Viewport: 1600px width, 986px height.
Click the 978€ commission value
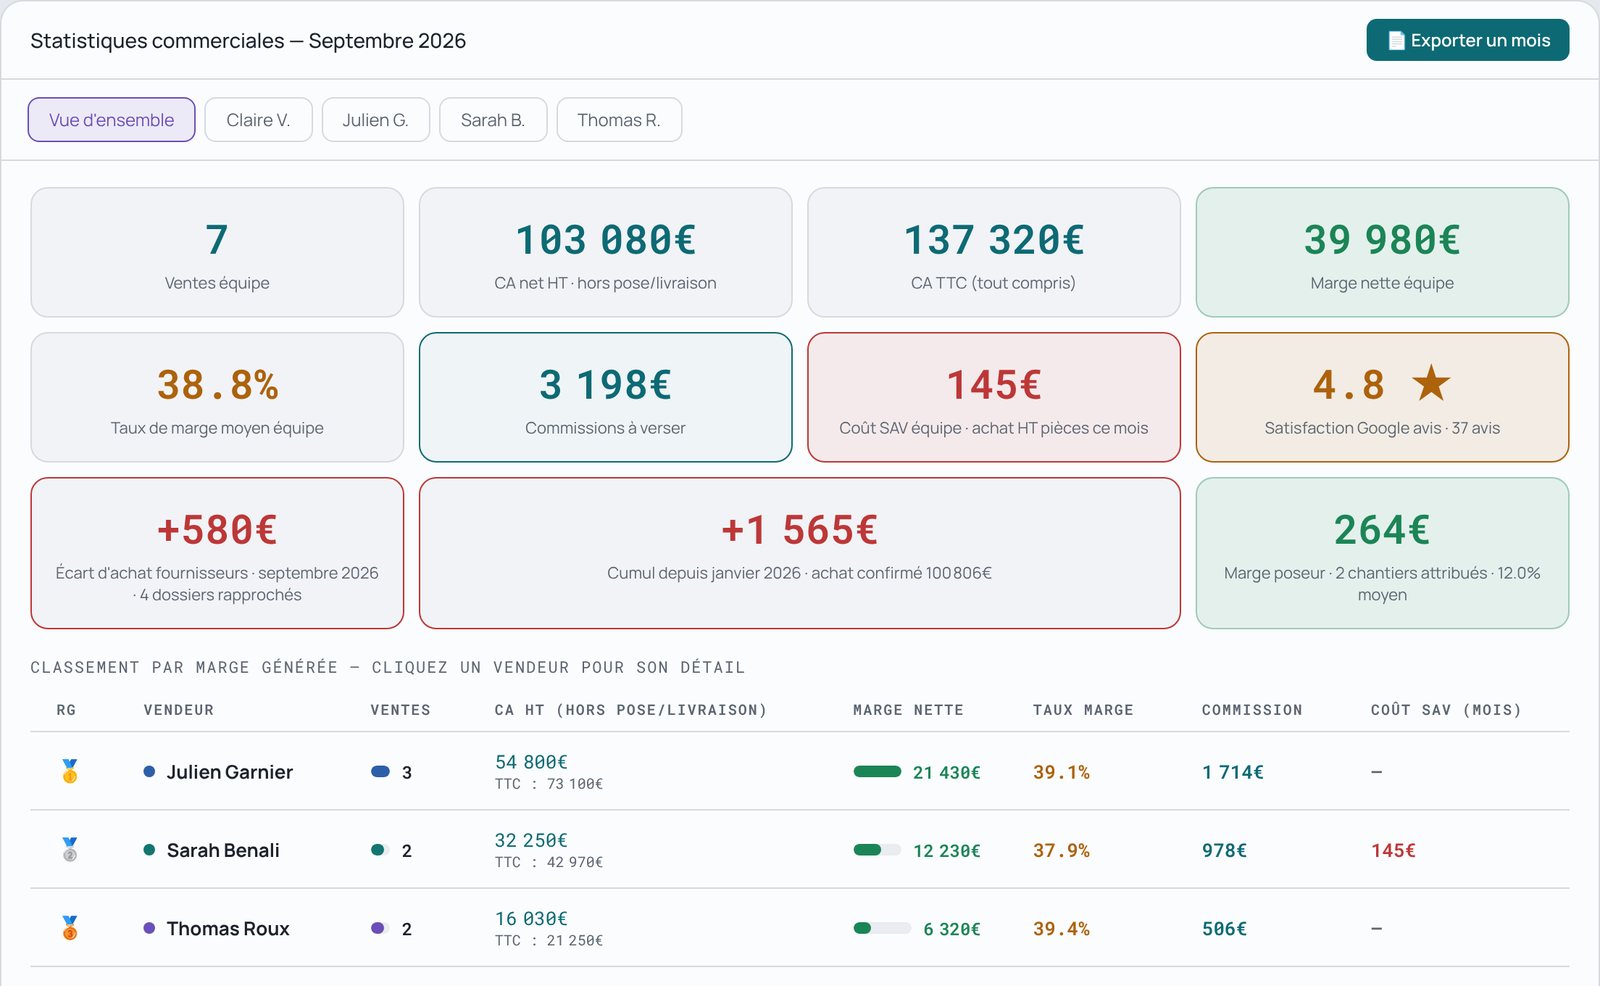[1224, 850]
